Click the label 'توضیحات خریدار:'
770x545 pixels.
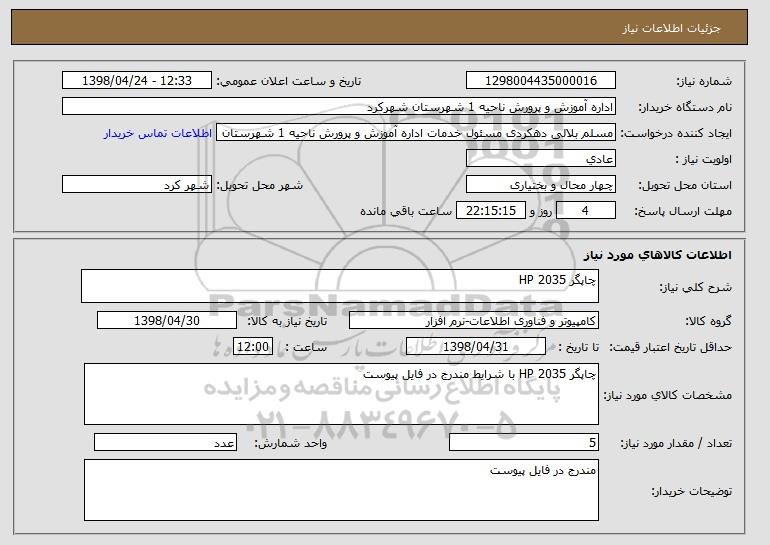691,491
